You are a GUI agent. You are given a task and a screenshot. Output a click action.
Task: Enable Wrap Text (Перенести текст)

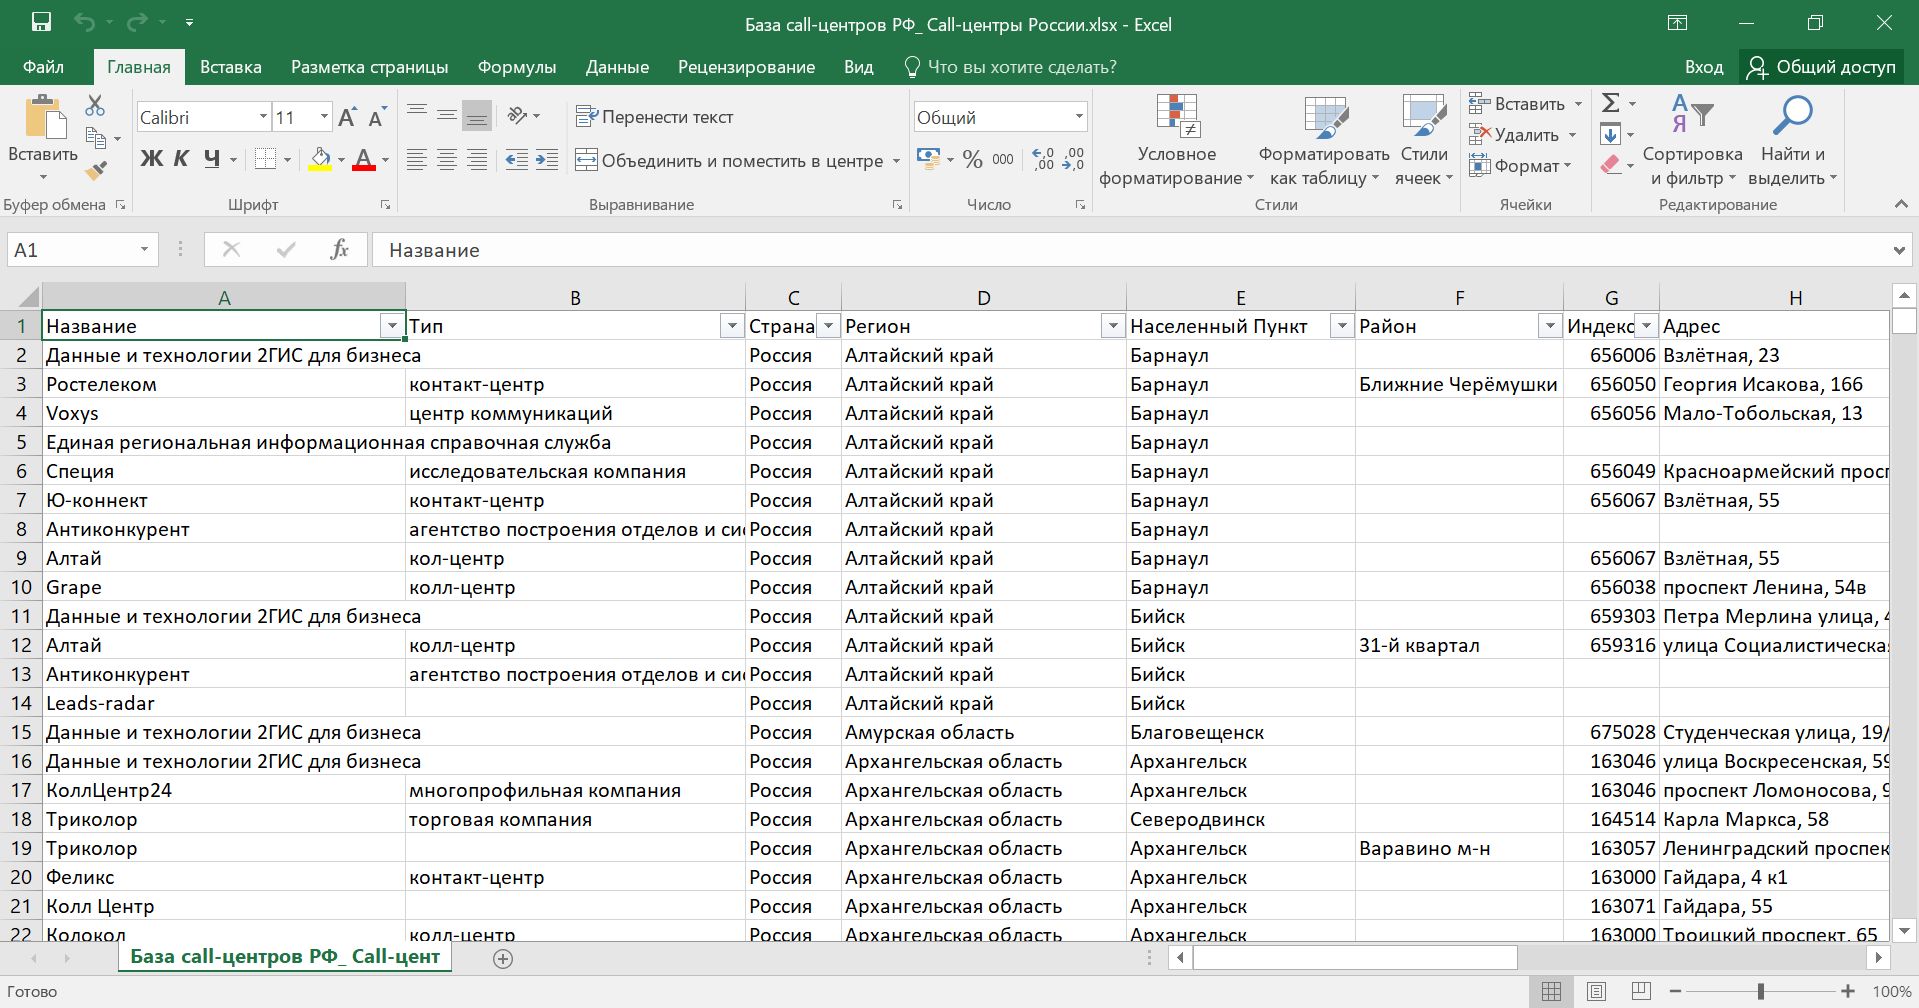point(655,117)
